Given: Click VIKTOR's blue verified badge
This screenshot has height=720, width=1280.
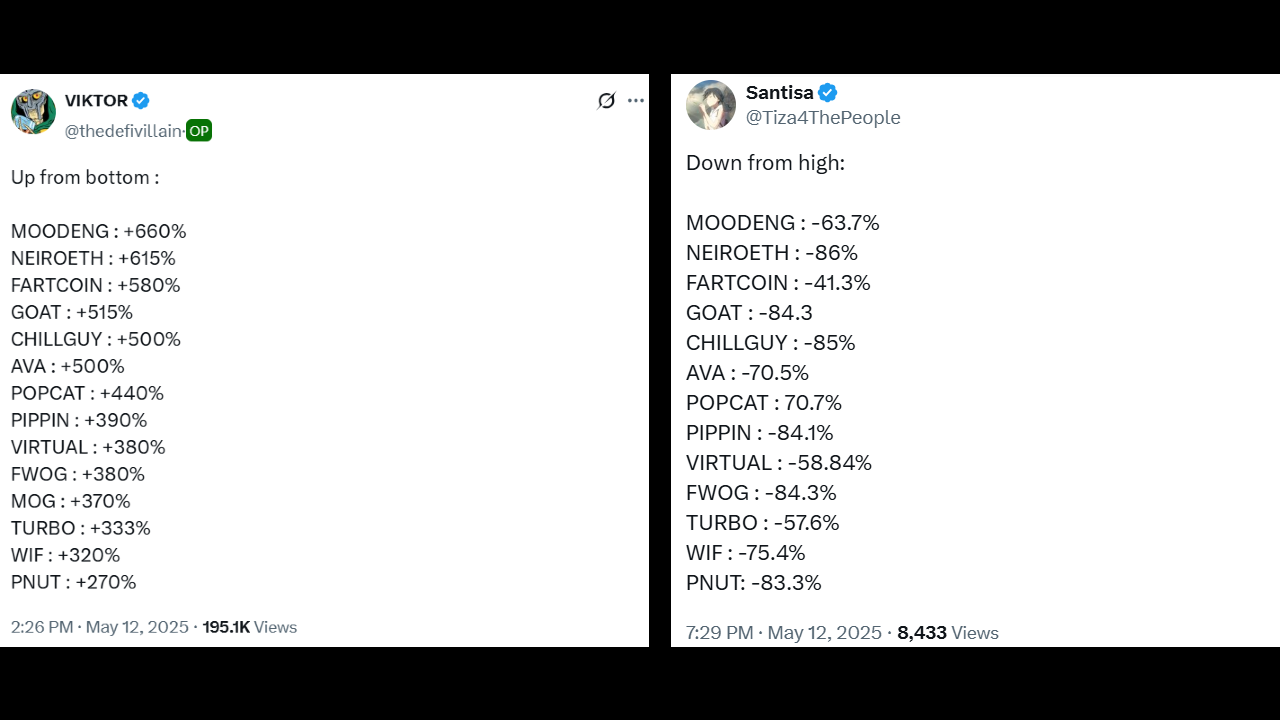Looking at the screenshot, I should click(141, 100).
